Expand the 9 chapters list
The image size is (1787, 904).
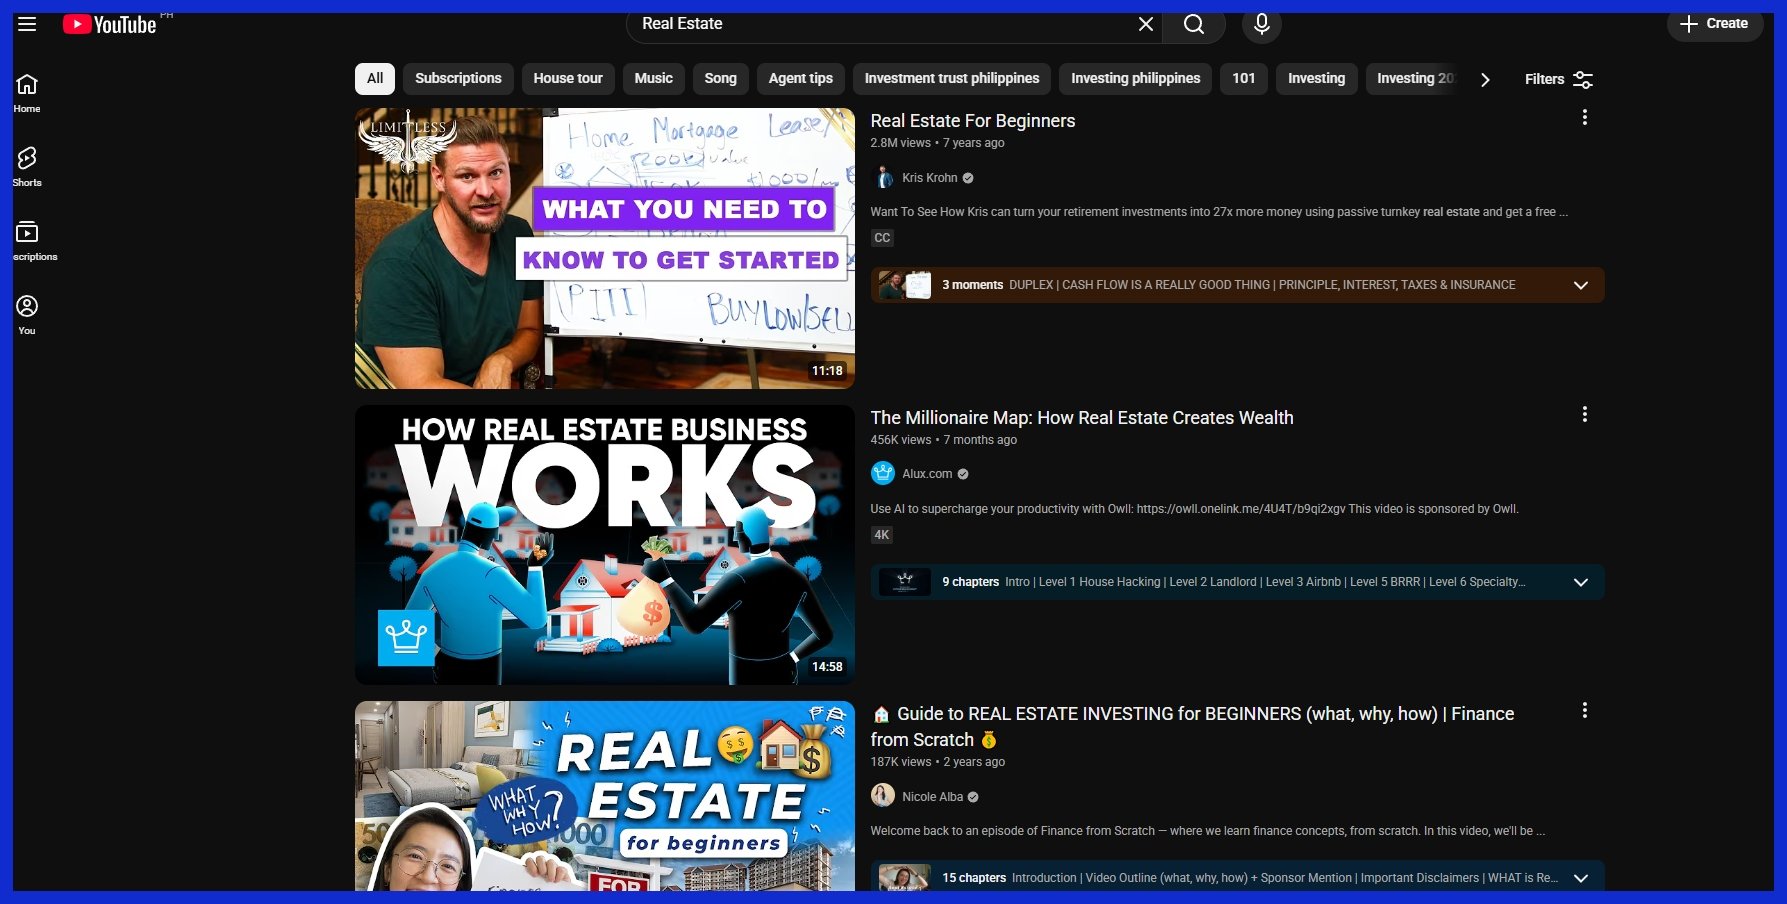tap(1581, 581)
